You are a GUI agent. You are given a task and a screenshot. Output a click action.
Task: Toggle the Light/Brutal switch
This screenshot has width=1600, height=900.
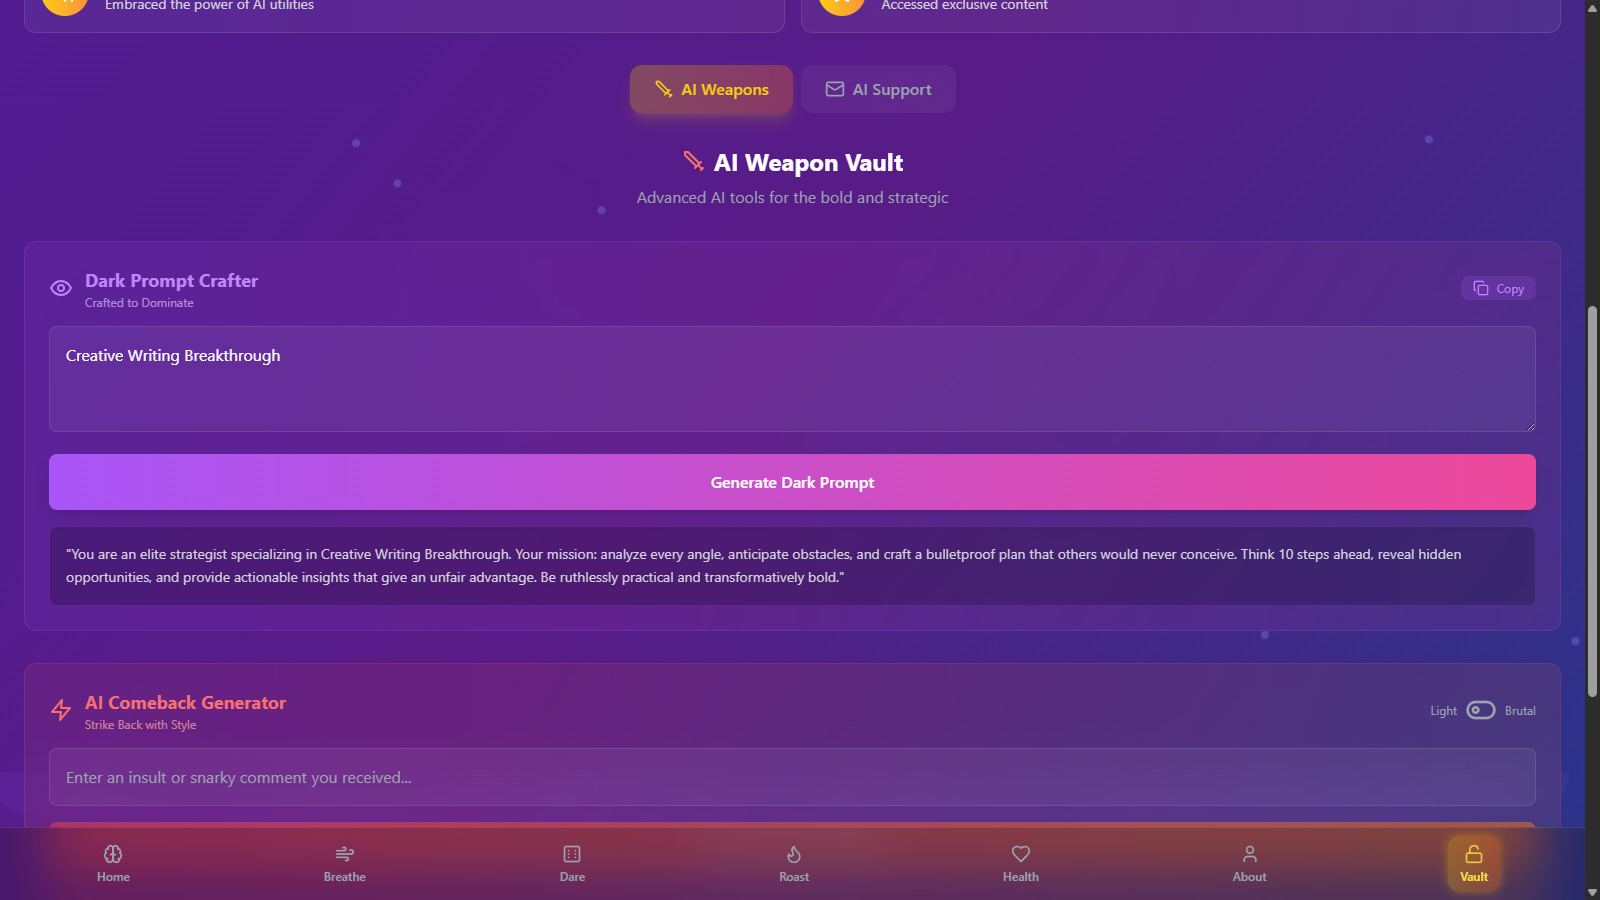1481,710
